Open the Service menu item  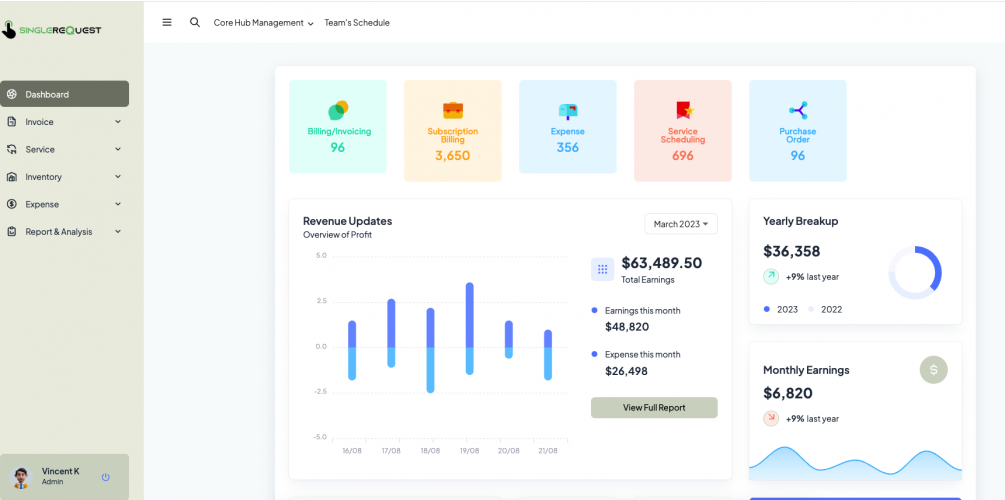click(65, 149)
